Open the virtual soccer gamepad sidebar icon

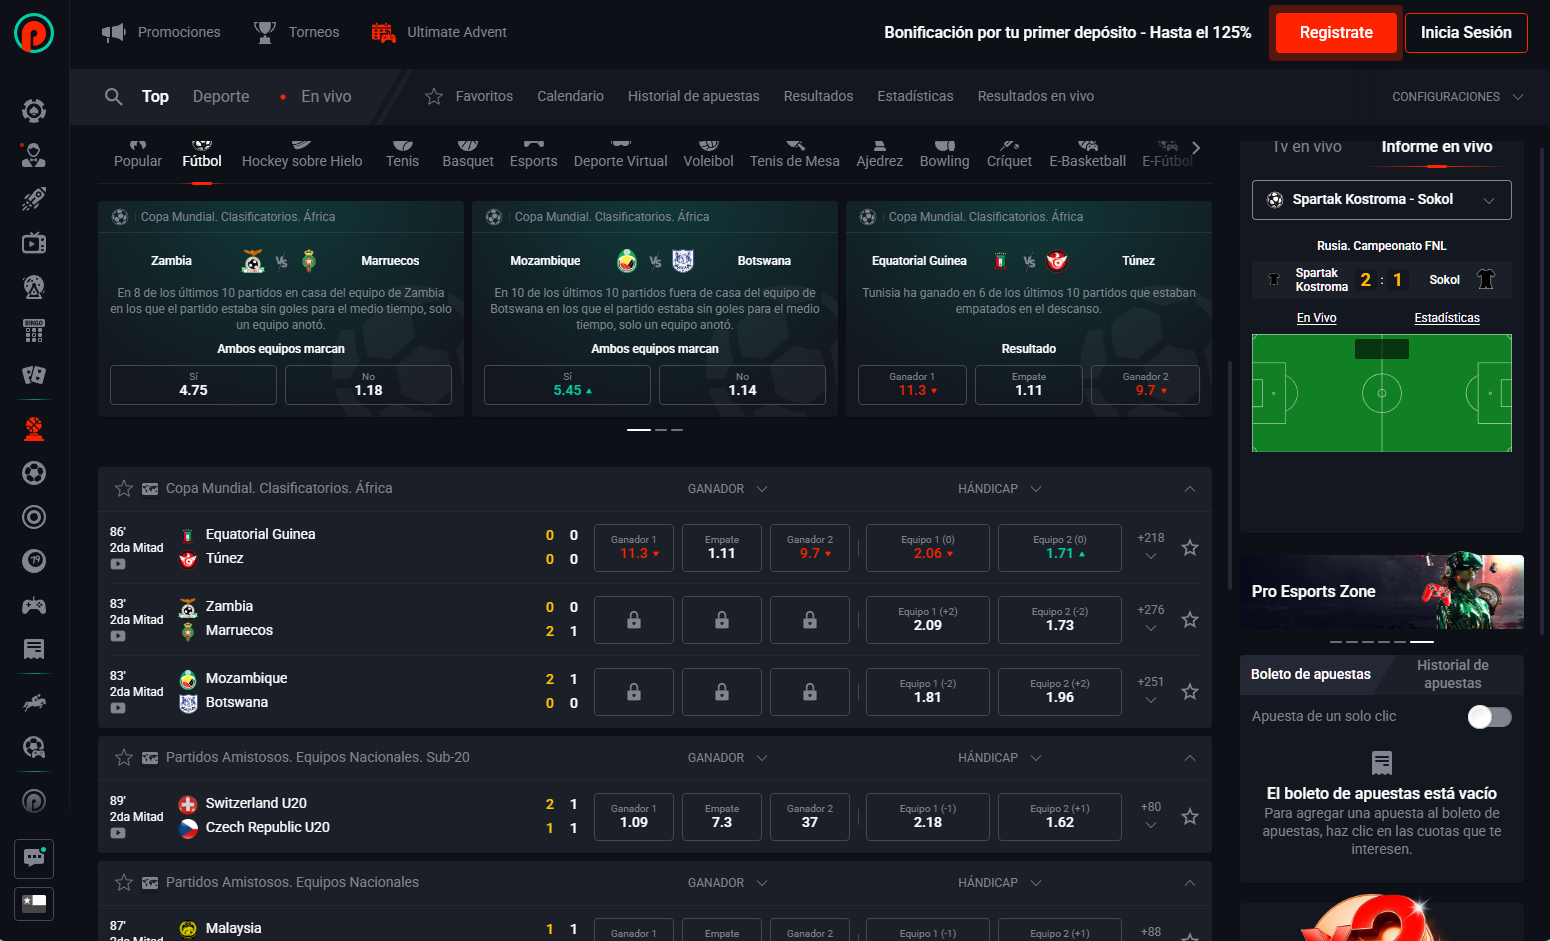[x=34, y=747]
